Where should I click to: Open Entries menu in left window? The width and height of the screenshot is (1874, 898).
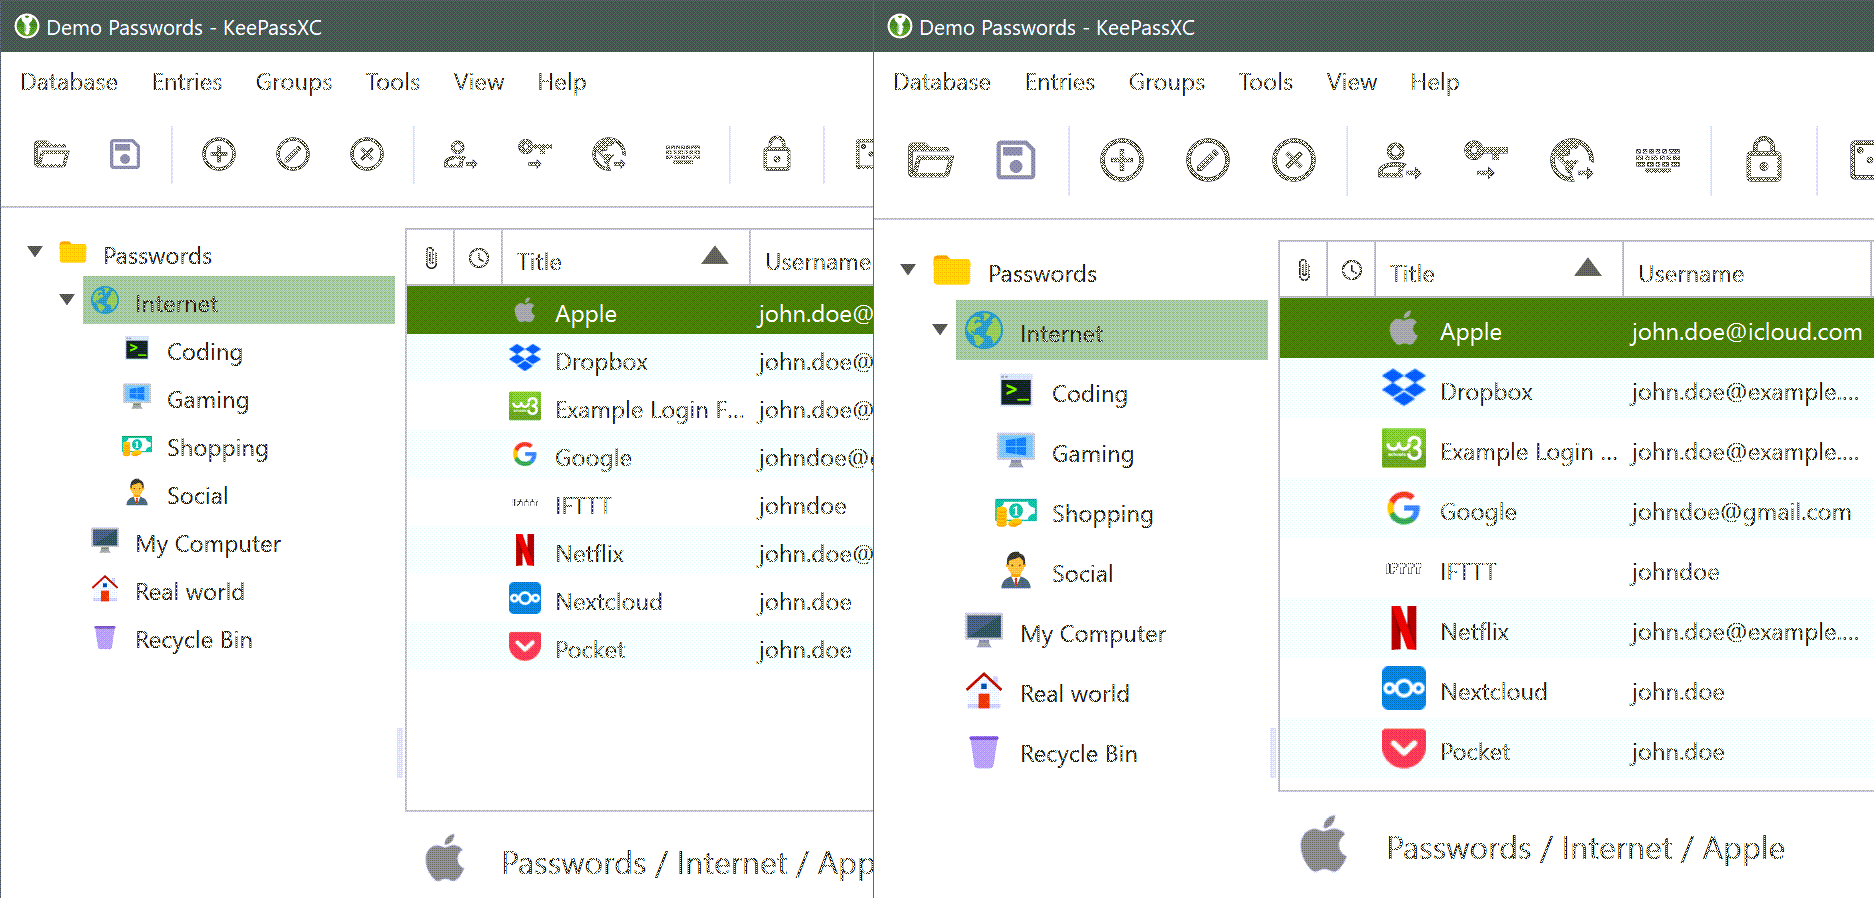tap(187, 82)
